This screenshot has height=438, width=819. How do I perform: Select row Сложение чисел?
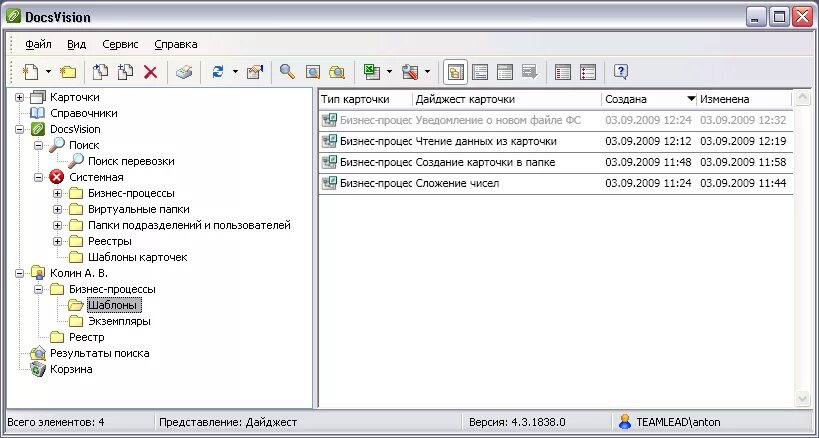tap(556, 183)
